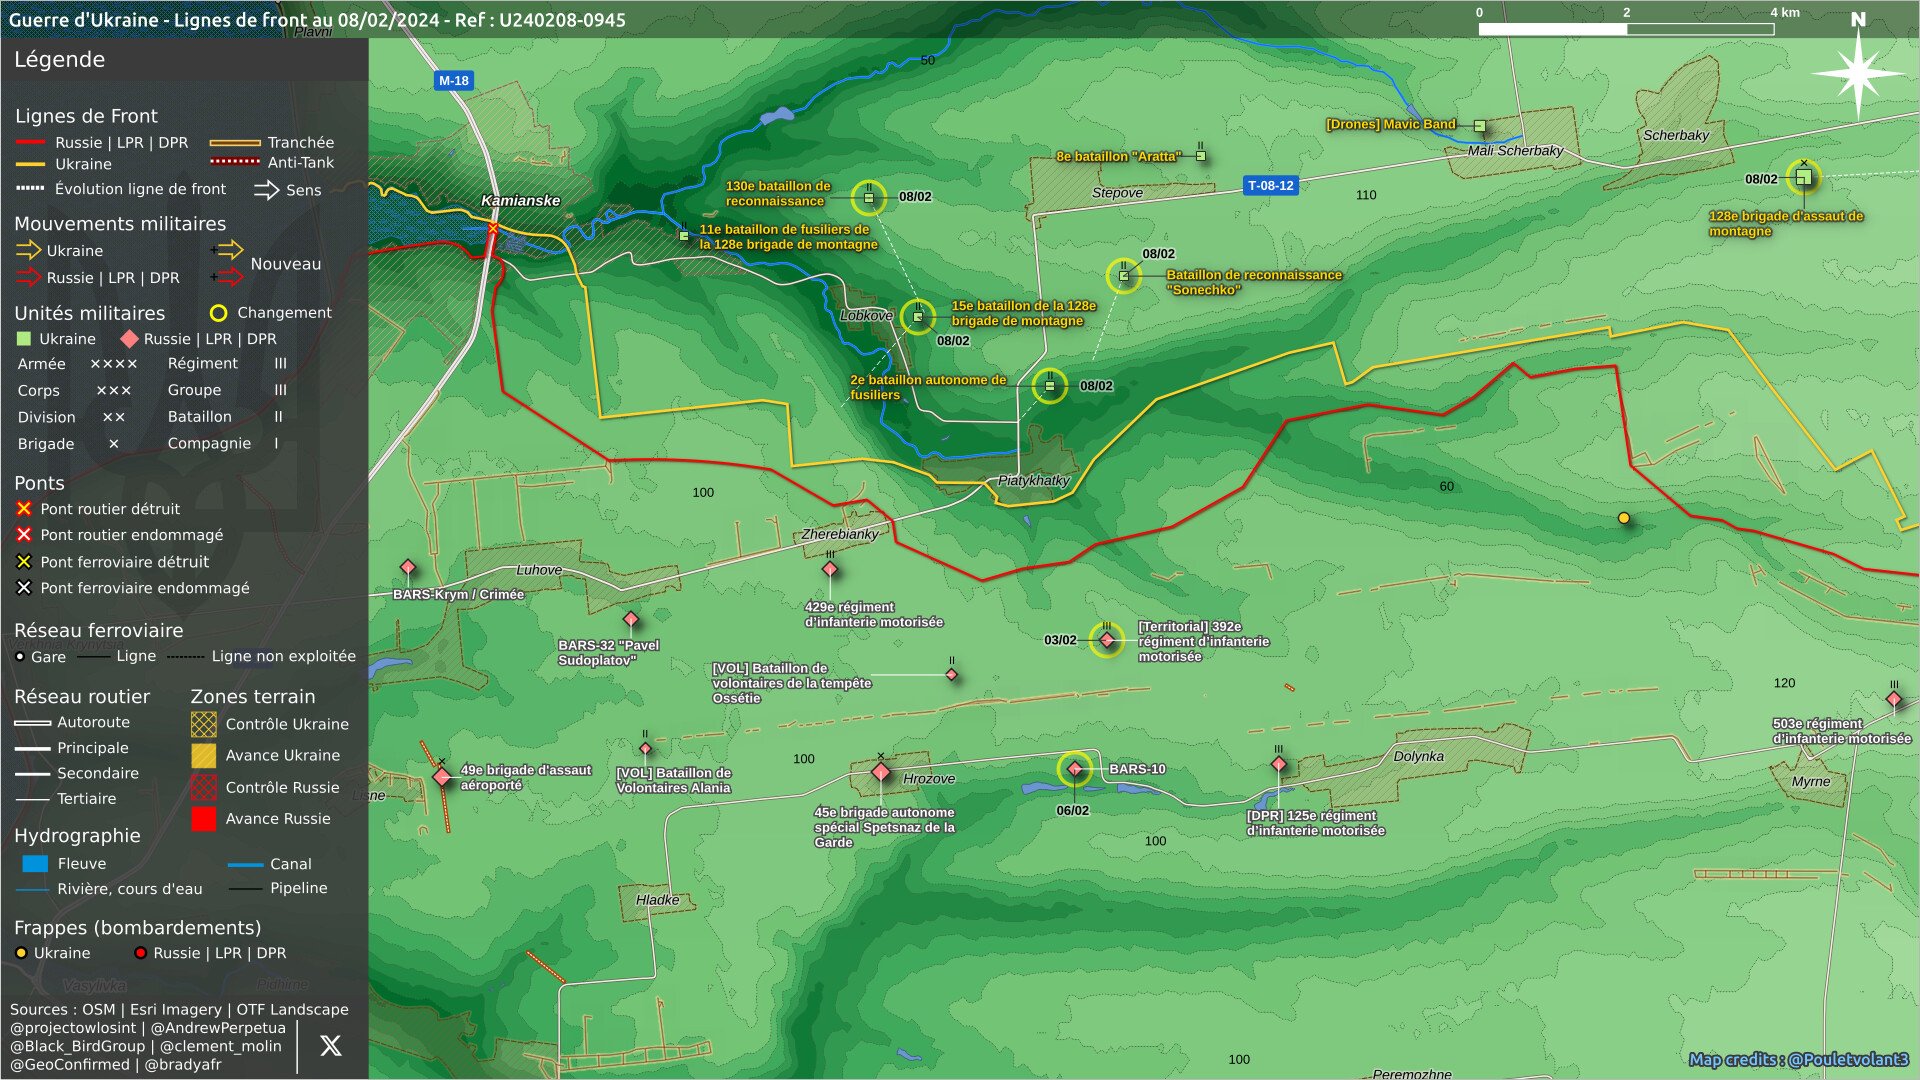Viewport: 1920px width, 1080px height.
Task: Click the map title with reference U240208-0945
Action: pos(317,20)
